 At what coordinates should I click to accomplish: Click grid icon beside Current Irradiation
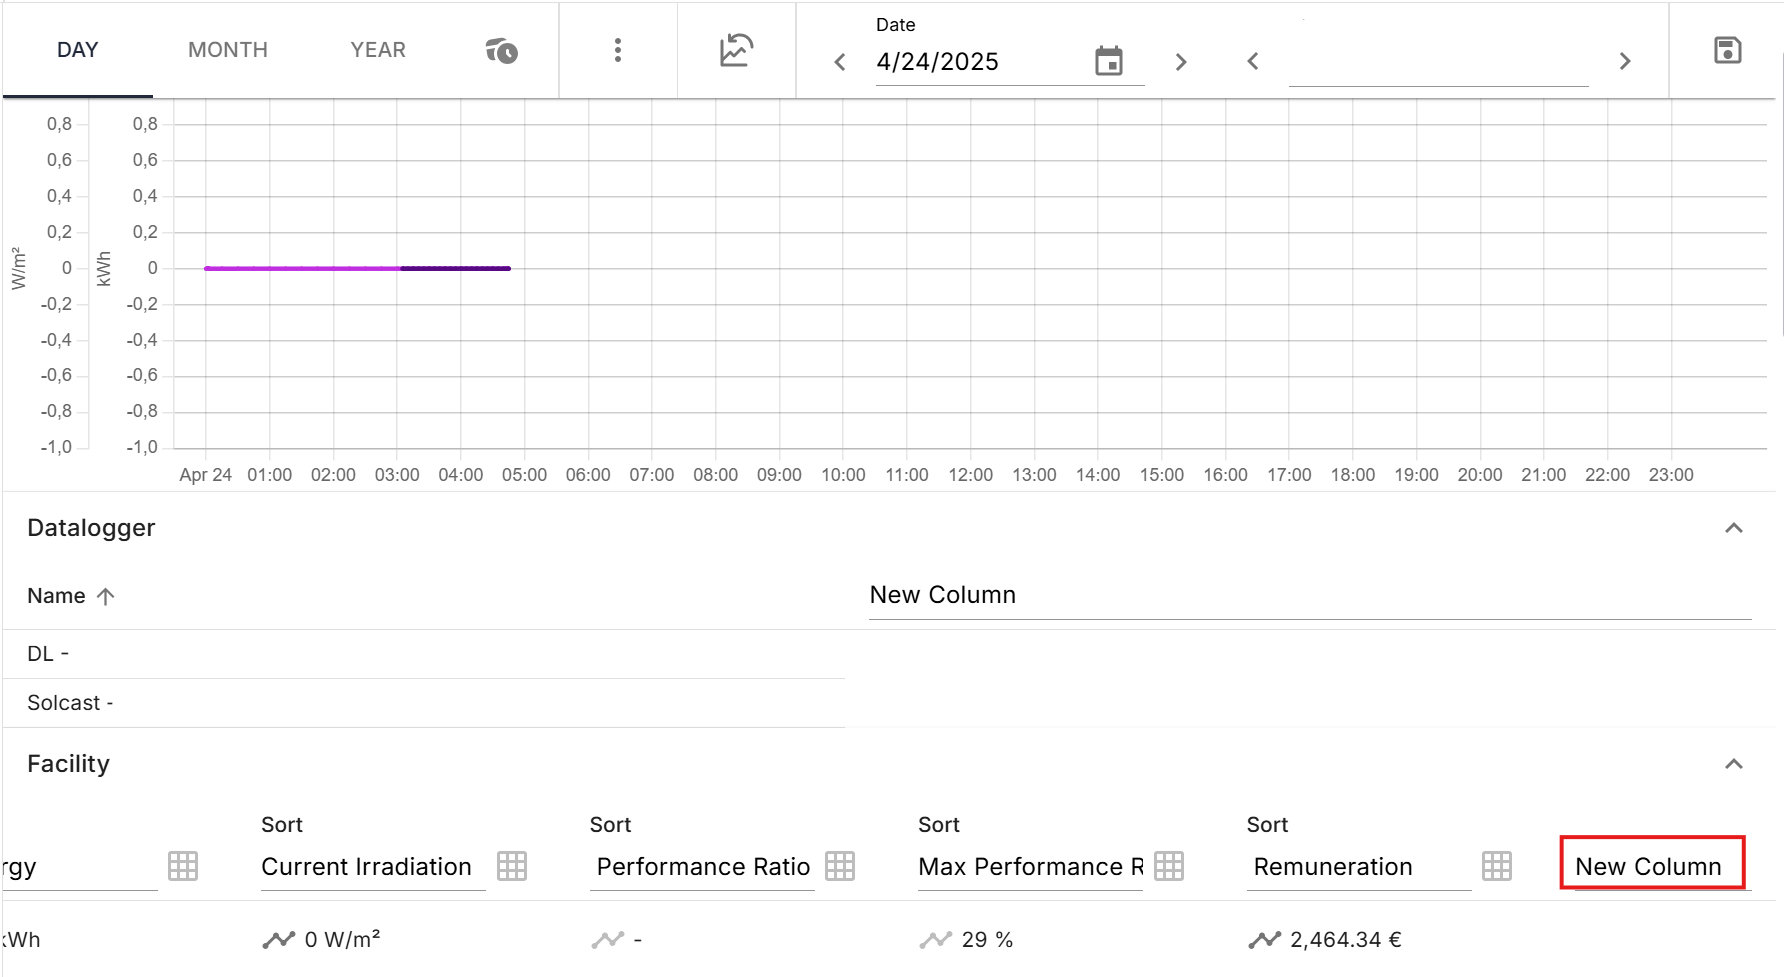pos(512,866)
